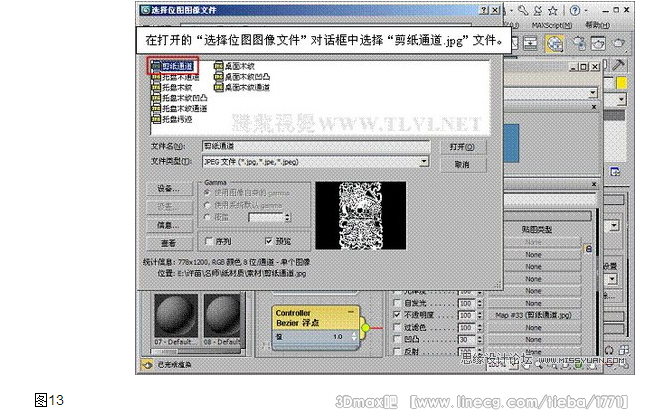The width and height of the screenshot is (657, 419).
Task: Click the 取消 button
Action: pos(463,165)
